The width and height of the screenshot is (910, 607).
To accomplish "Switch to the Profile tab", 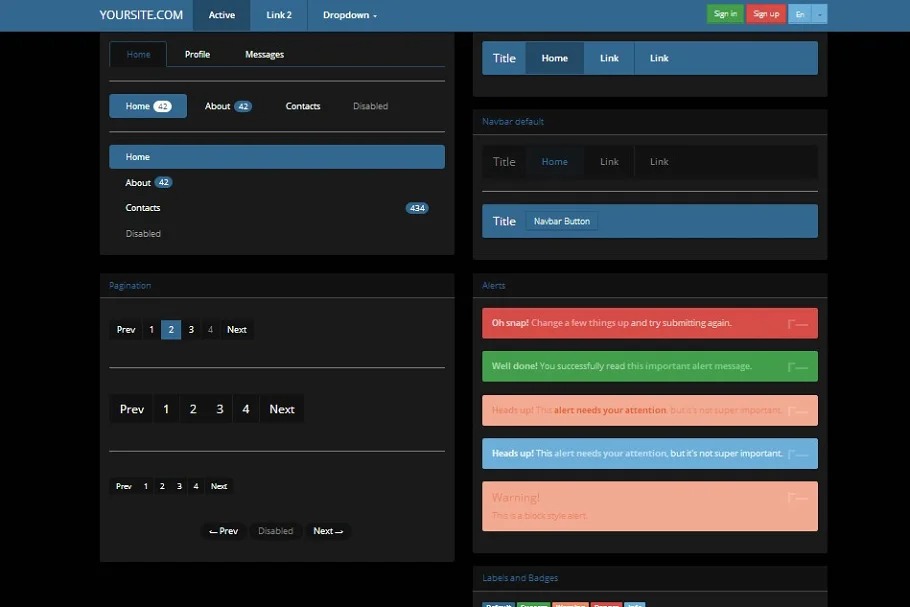I will (197, 54).
